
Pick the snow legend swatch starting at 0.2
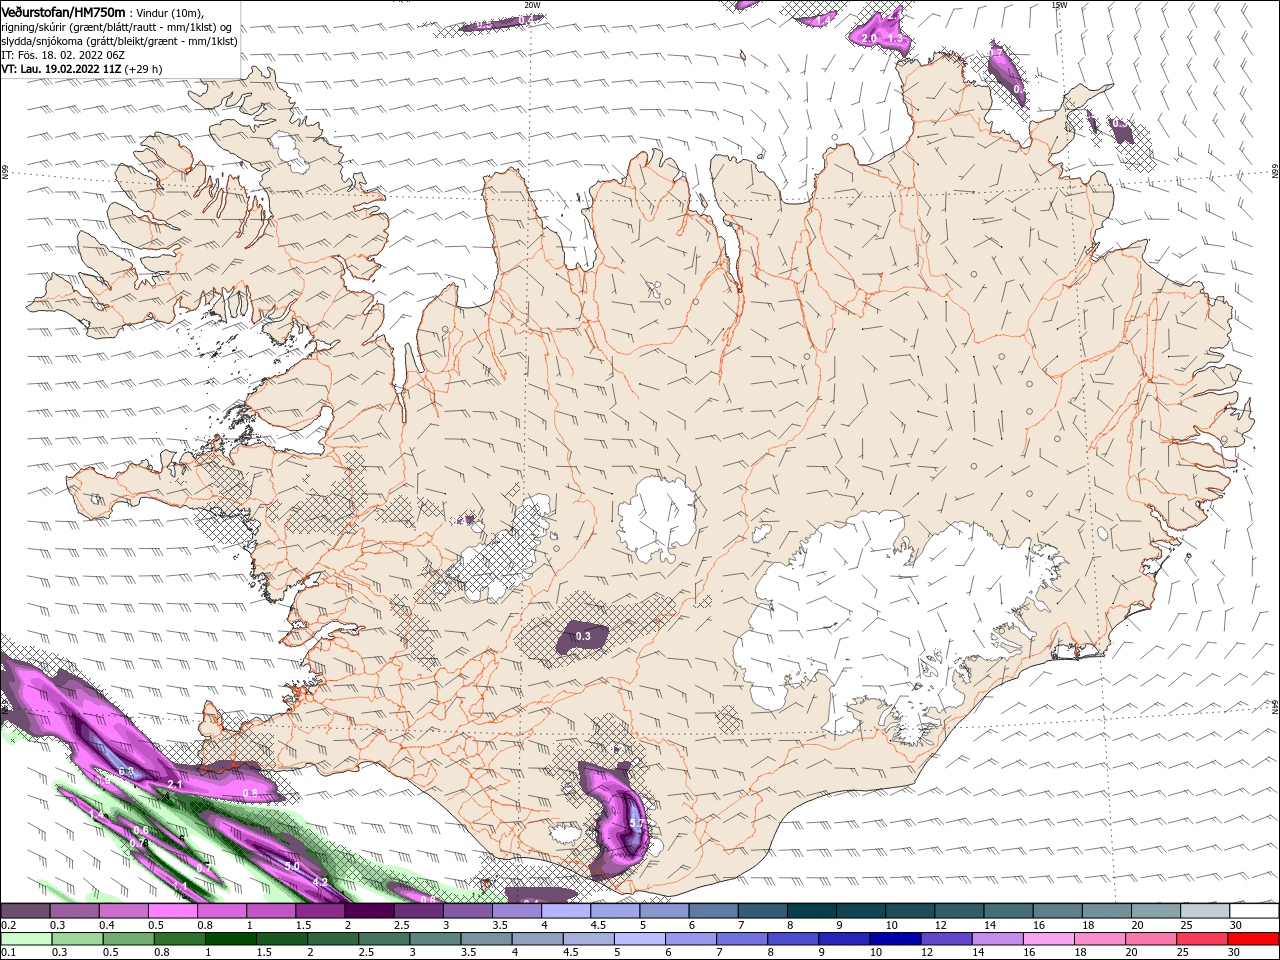pyautogui.click(x=25, y=911)
